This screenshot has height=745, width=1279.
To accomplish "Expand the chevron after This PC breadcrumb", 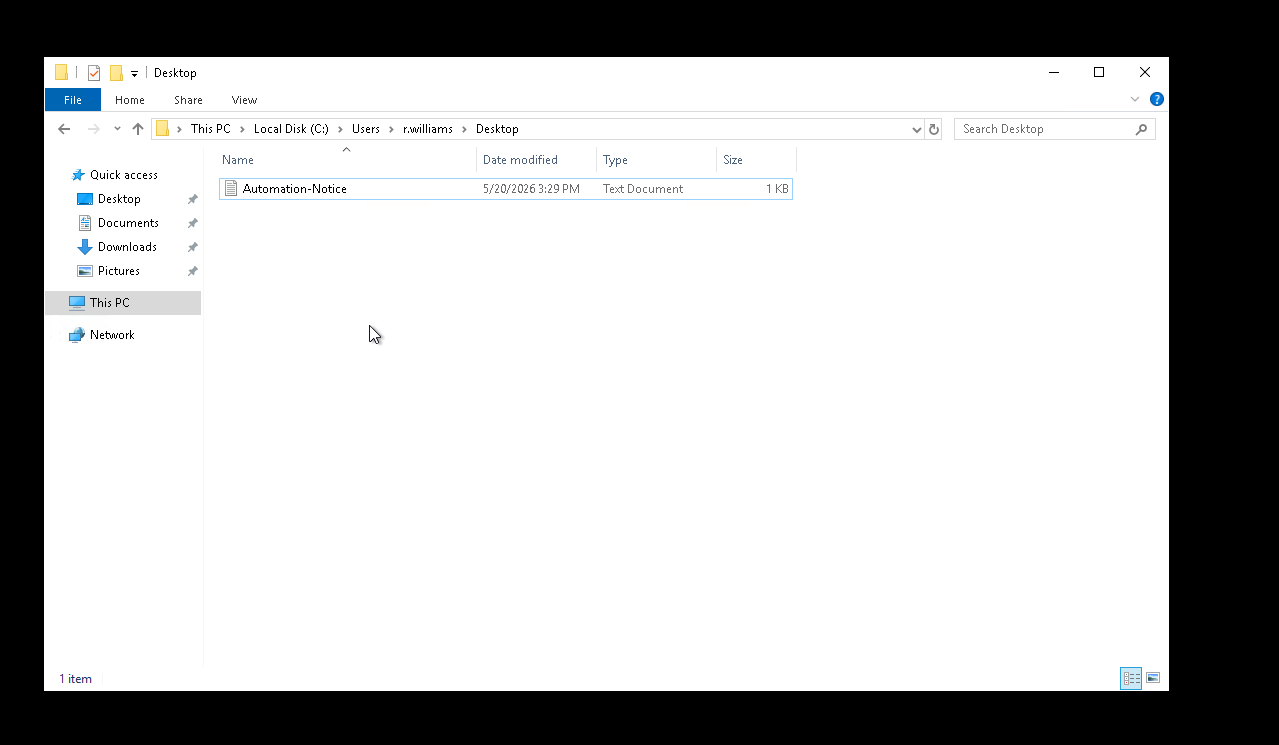I will pyautogui.click(x=242, y=129).
